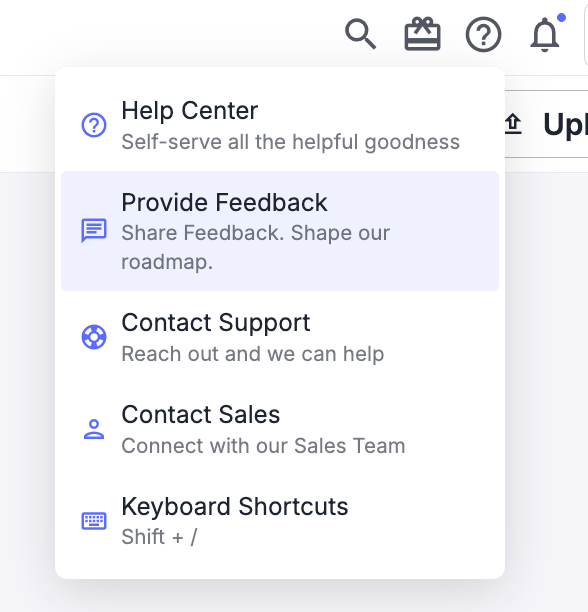Toggle the help question mark icon
Image resolution: width=588 pixels, height=612 pixels.
(483, 34)
